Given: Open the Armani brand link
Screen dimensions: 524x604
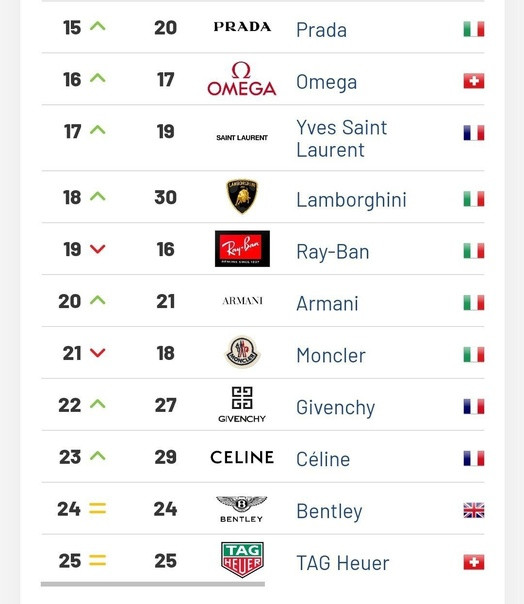Looking at the screenshot, I should coord(327,304).
